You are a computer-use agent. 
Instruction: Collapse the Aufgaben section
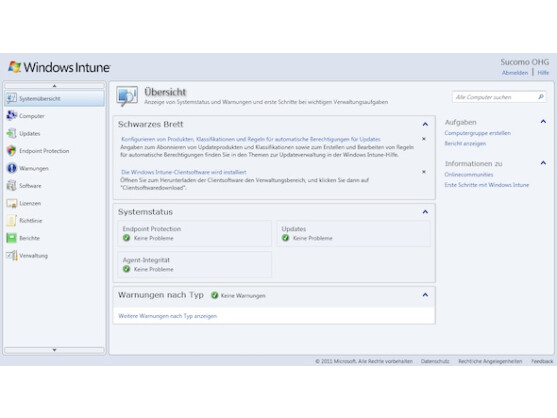(x=543, y=121)
